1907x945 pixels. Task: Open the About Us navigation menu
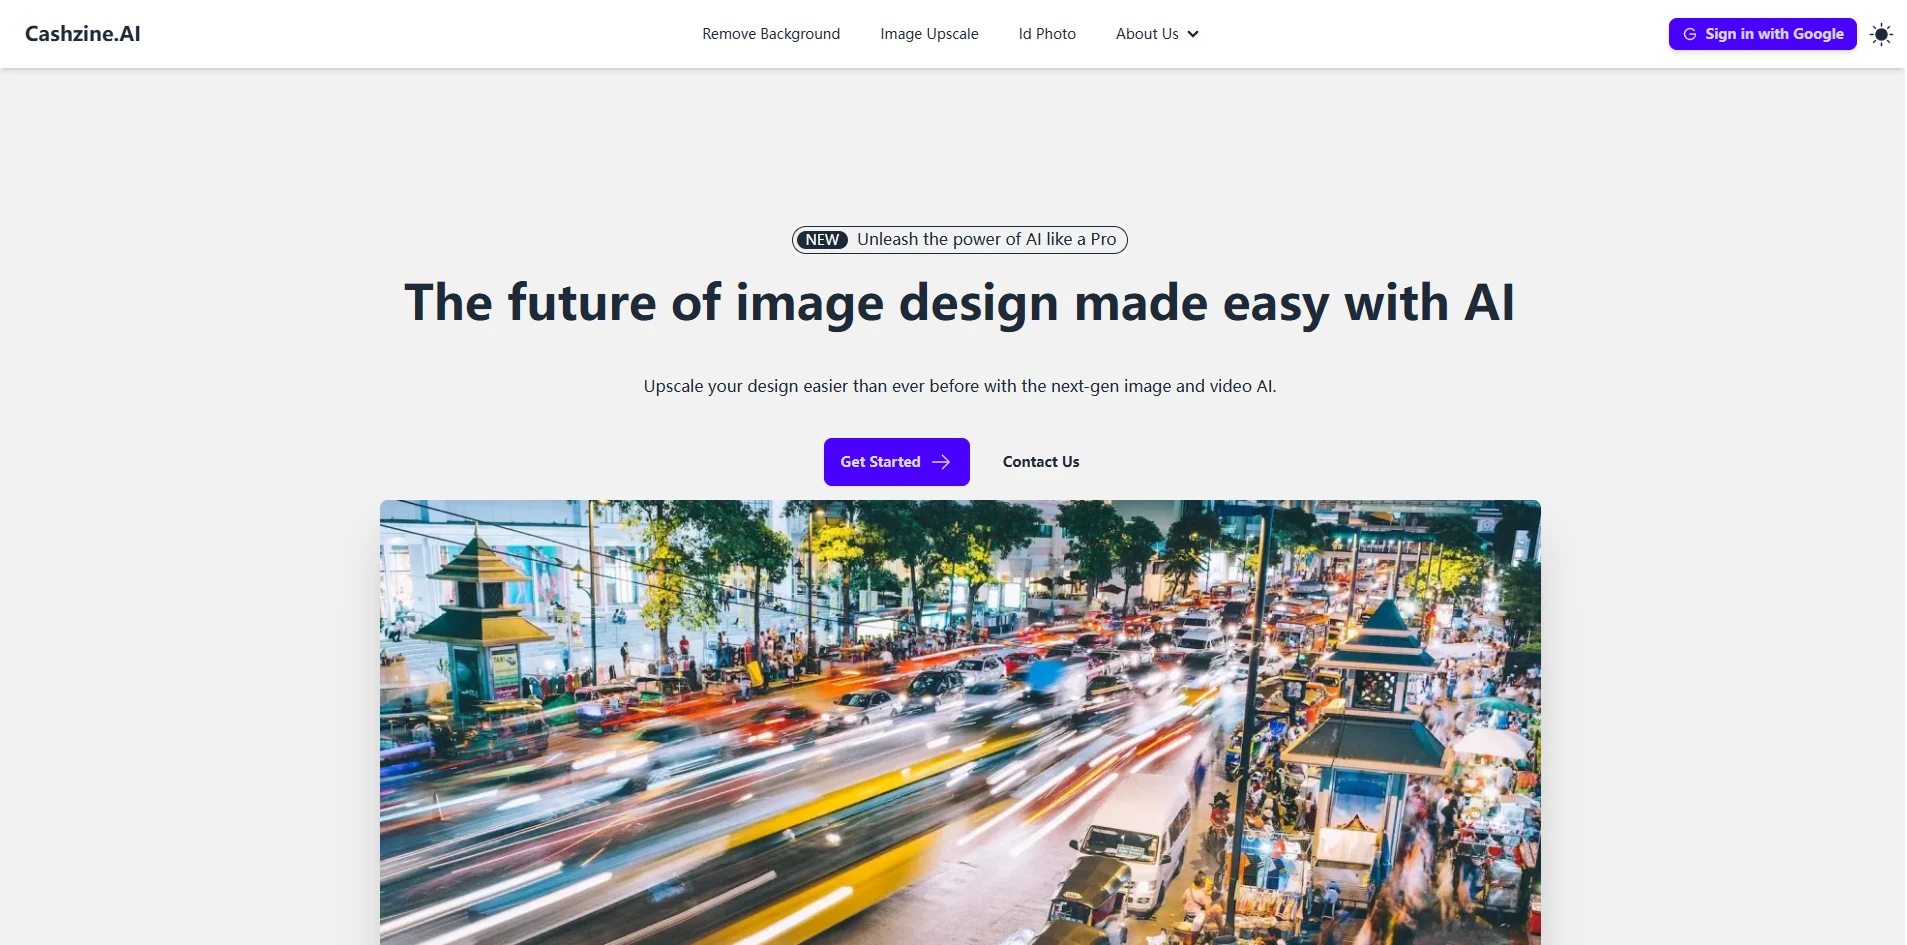coord(1146,33)
